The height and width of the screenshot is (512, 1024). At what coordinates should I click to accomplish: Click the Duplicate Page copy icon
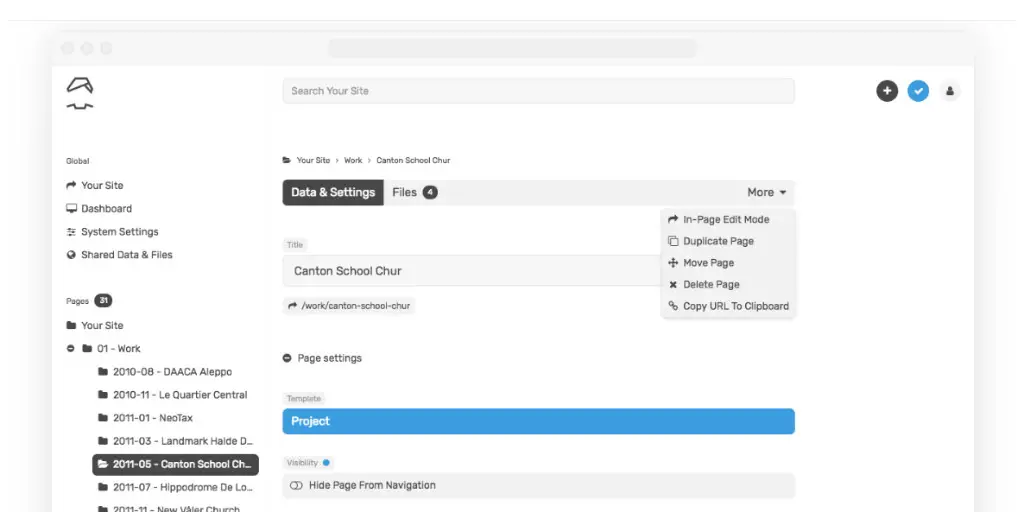pyautogui.click(x=673, y=241)
